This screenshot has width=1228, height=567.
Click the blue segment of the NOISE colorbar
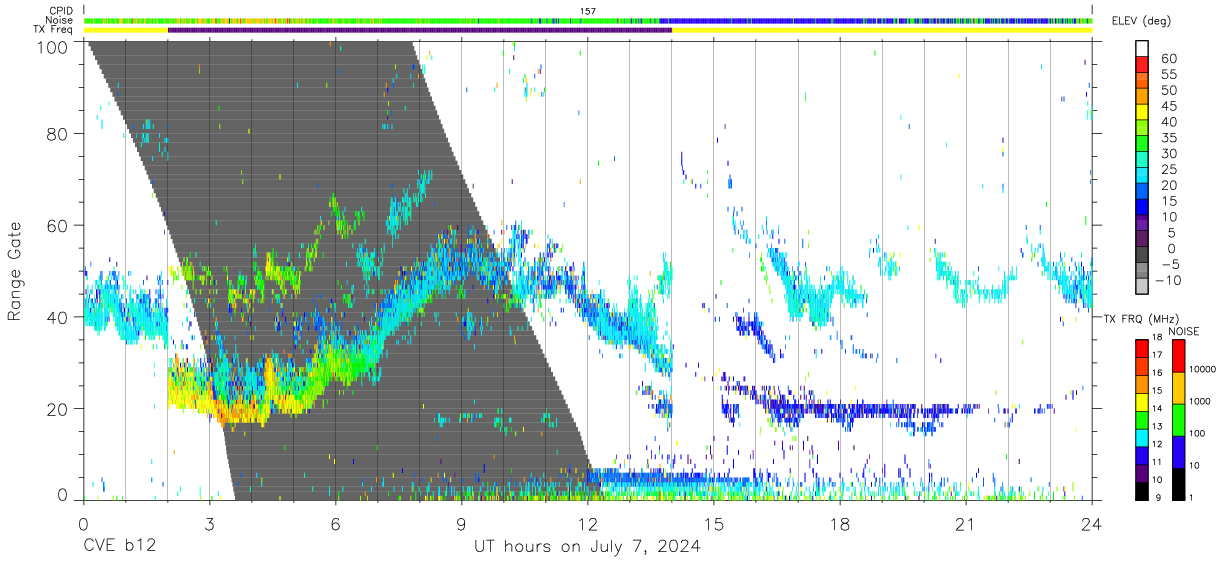point(1178,452)
